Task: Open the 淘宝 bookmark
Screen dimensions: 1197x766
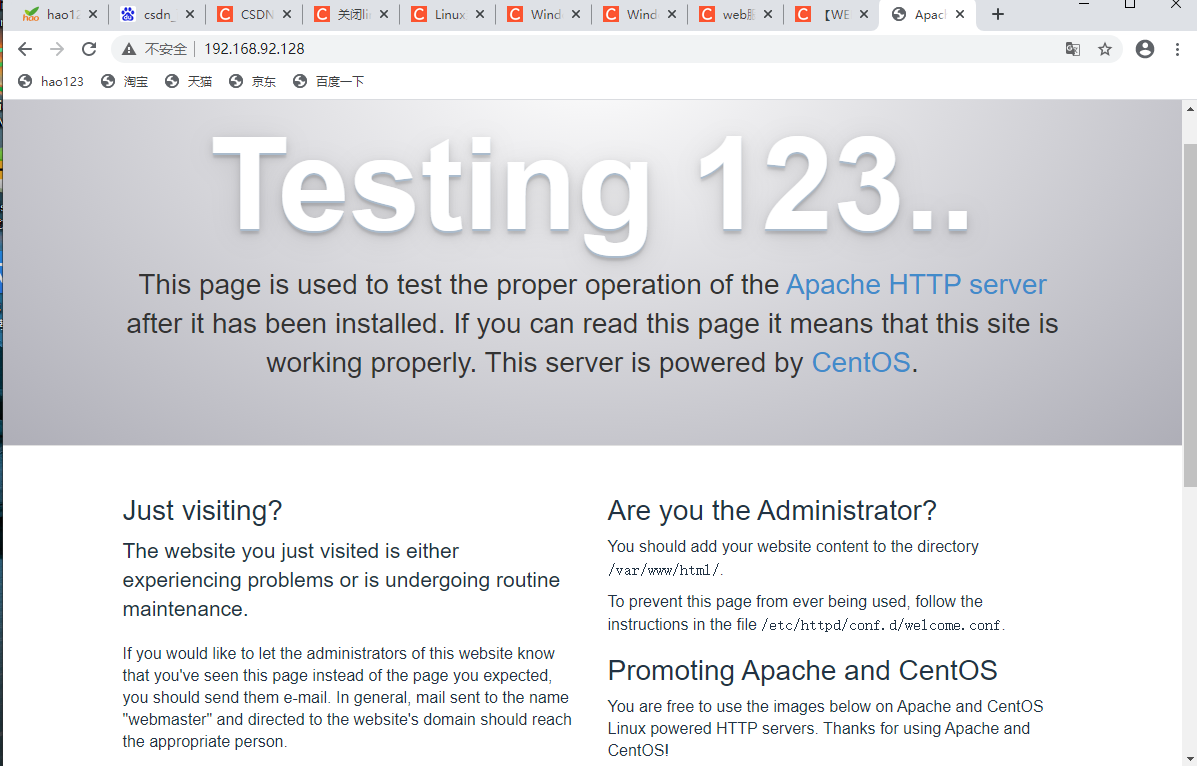Action: [124, 81]
